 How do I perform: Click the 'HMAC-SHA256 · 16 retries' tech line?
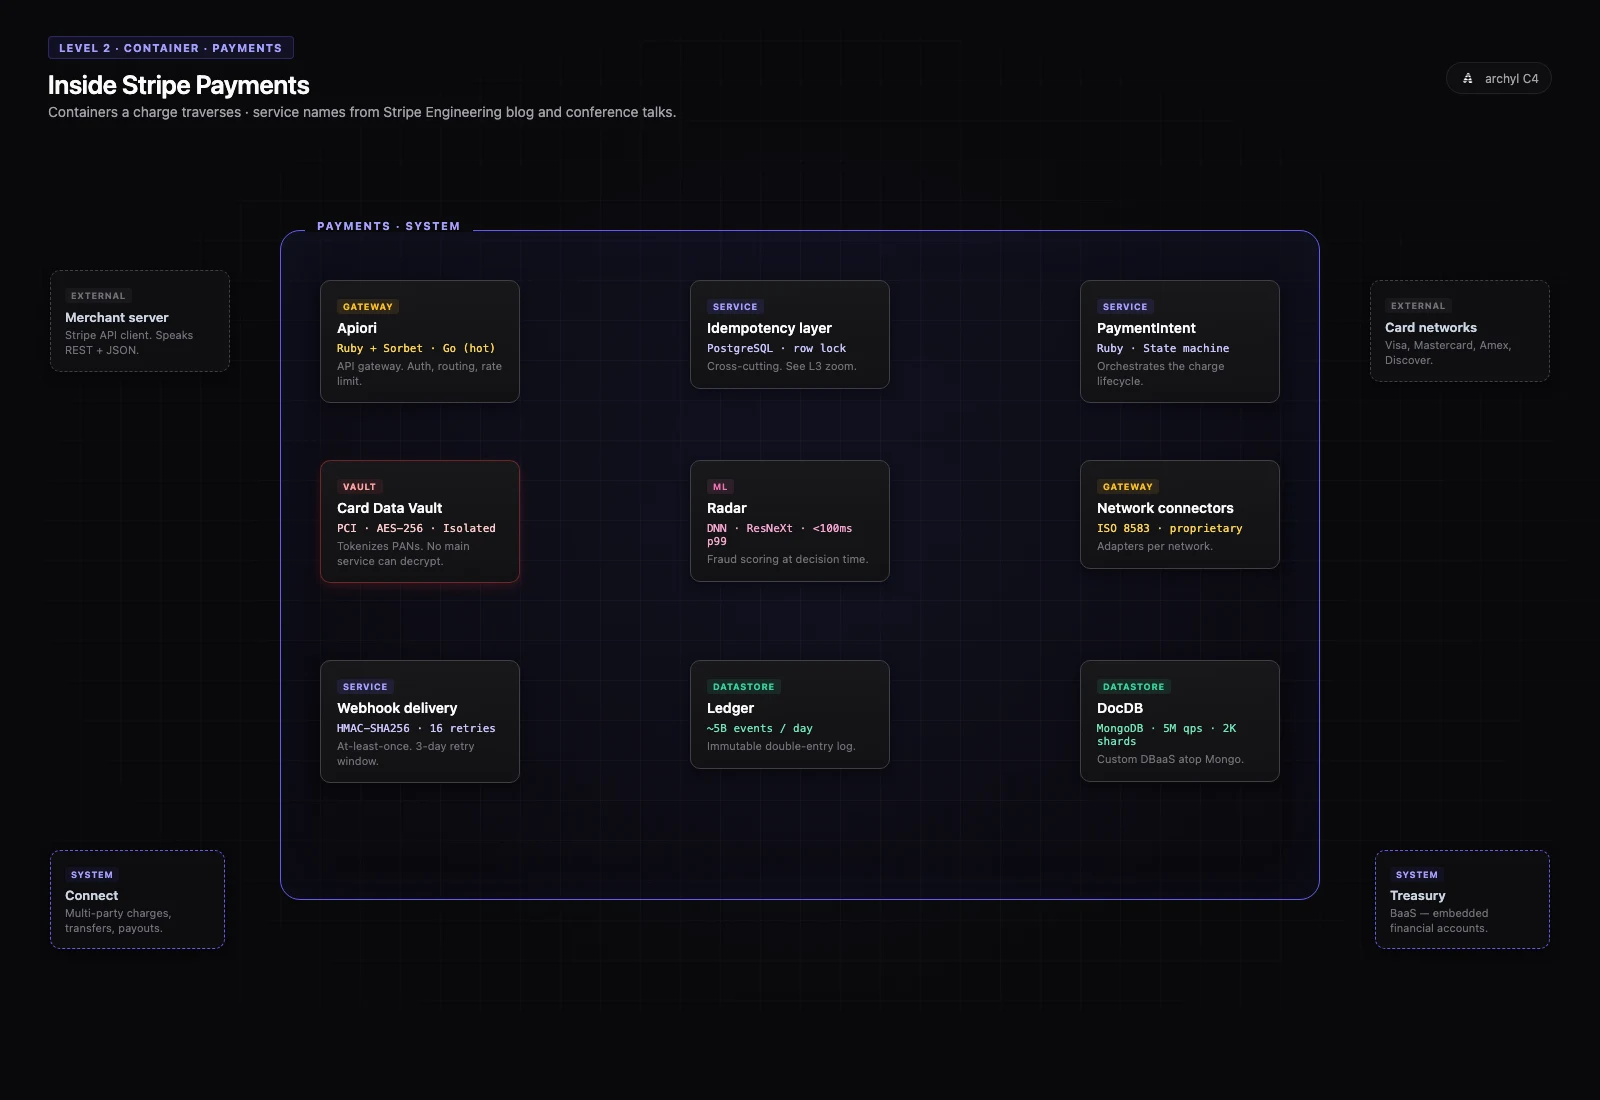(x=416, y=728)
